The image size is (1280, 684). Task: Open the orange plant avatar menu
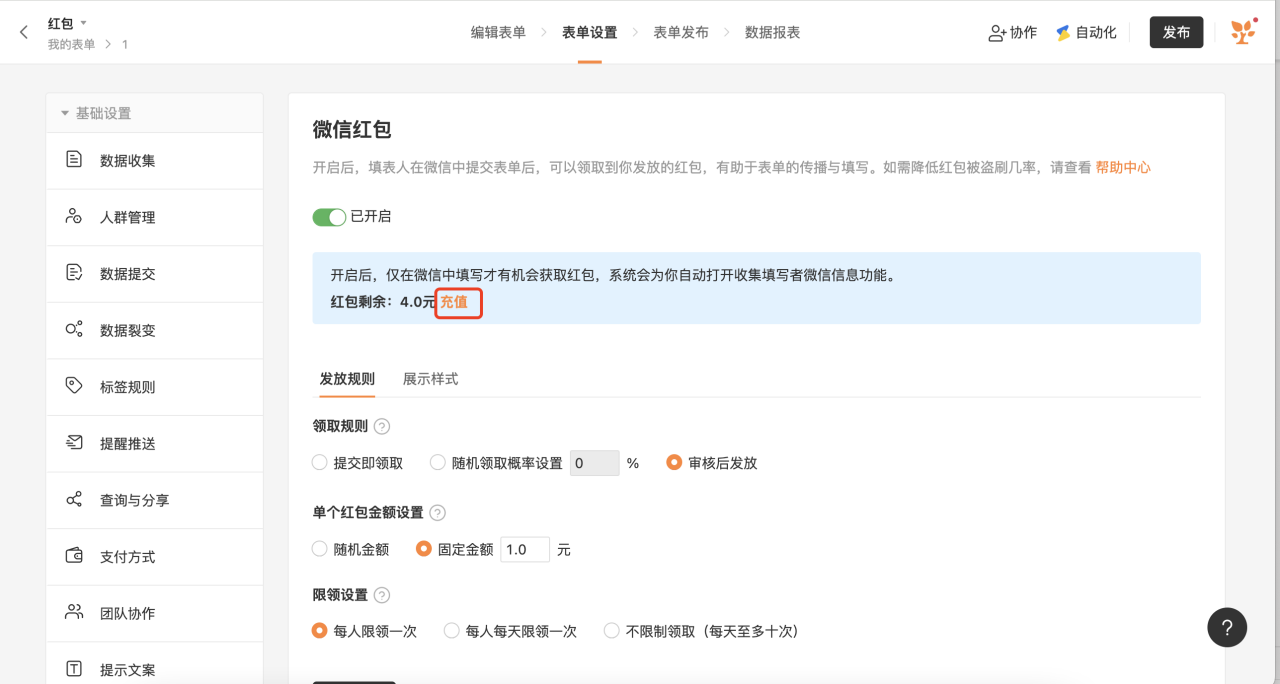(x=1242, y=32)
